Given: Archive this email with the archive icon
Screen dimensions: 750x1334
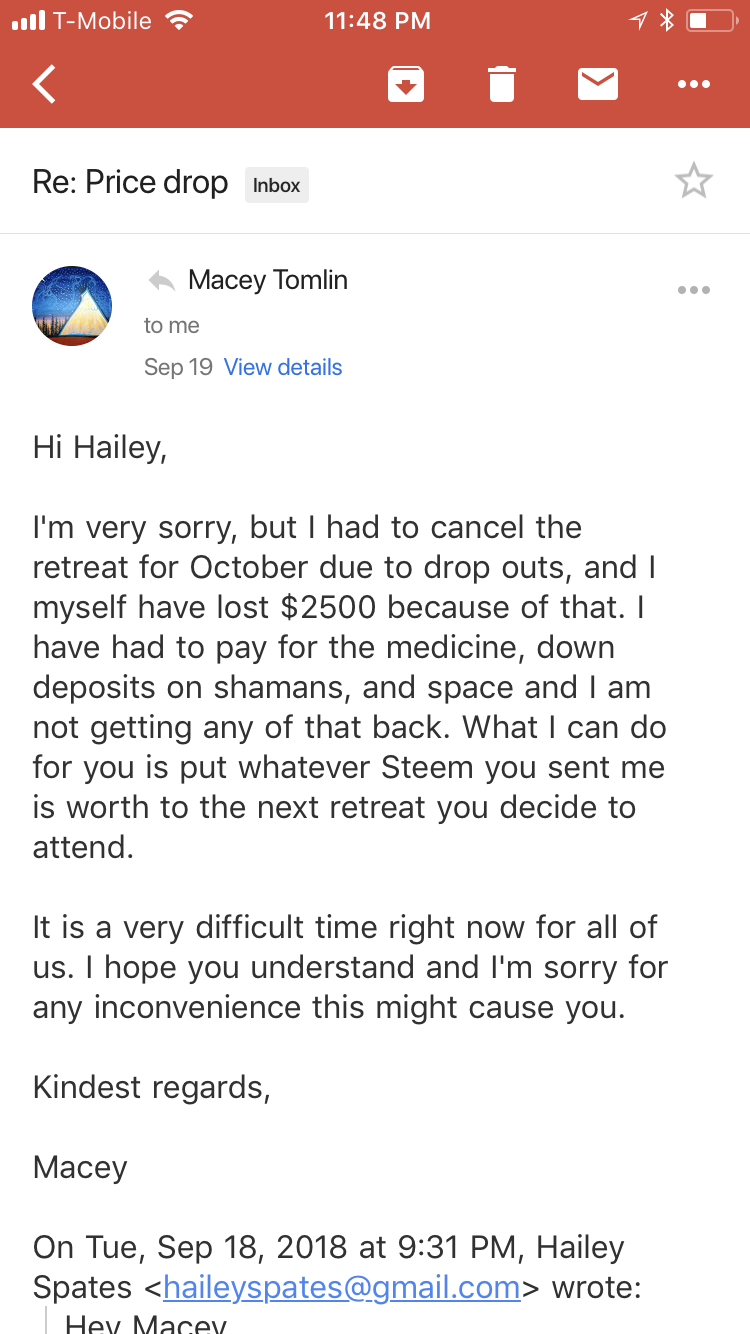Looking at the screenshot, I should coord(406,84).
